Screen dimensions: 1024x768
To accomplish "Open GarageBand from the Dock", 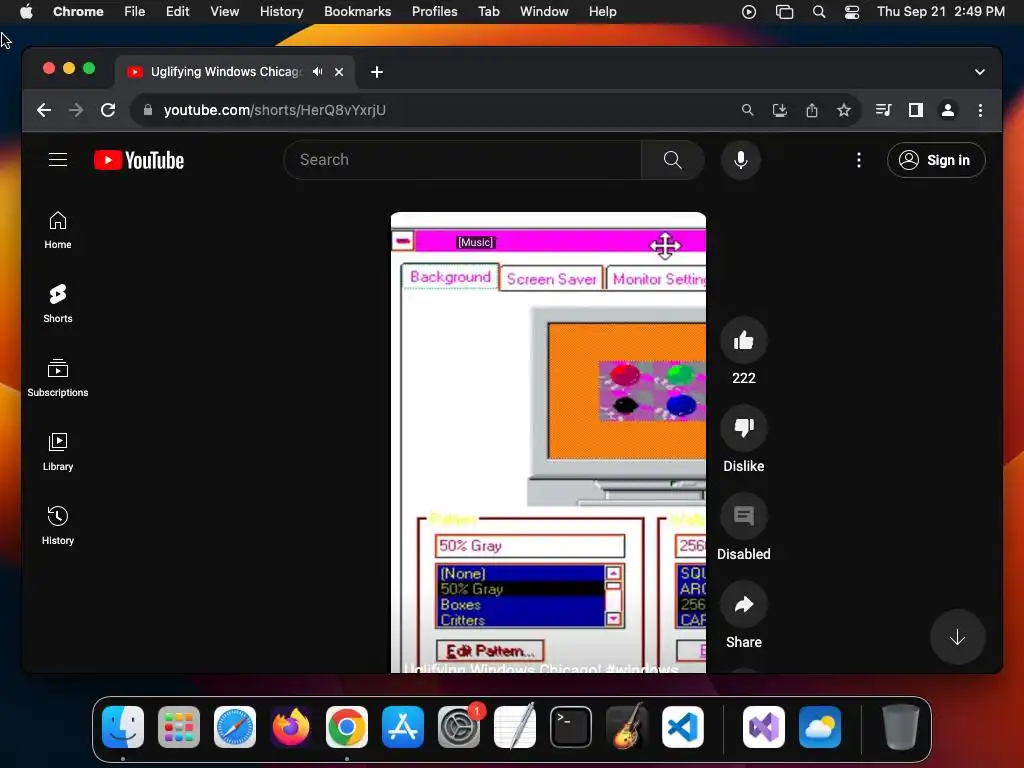I will pos(627,727).
